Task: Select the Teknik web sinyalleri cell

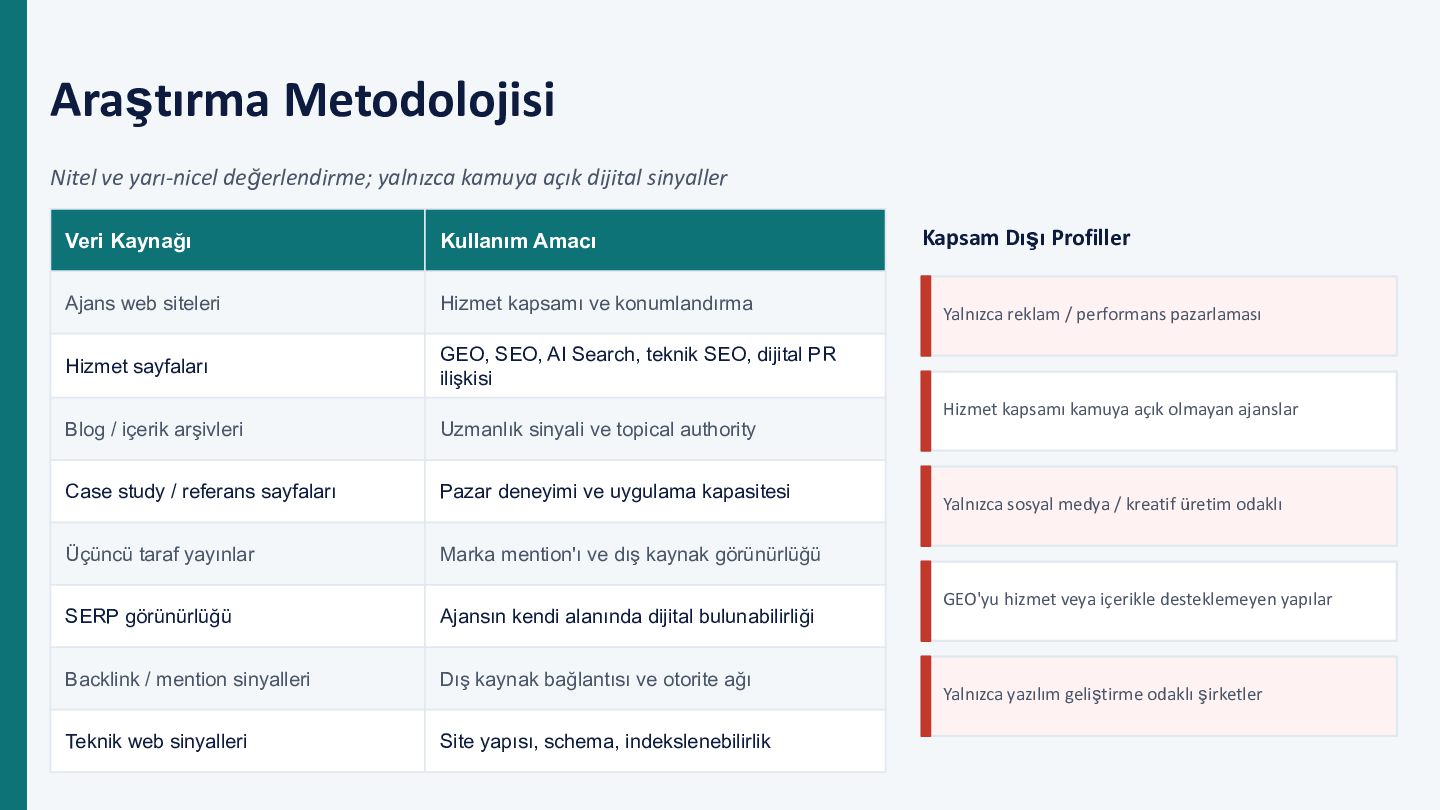Action: tap(238, 741)
